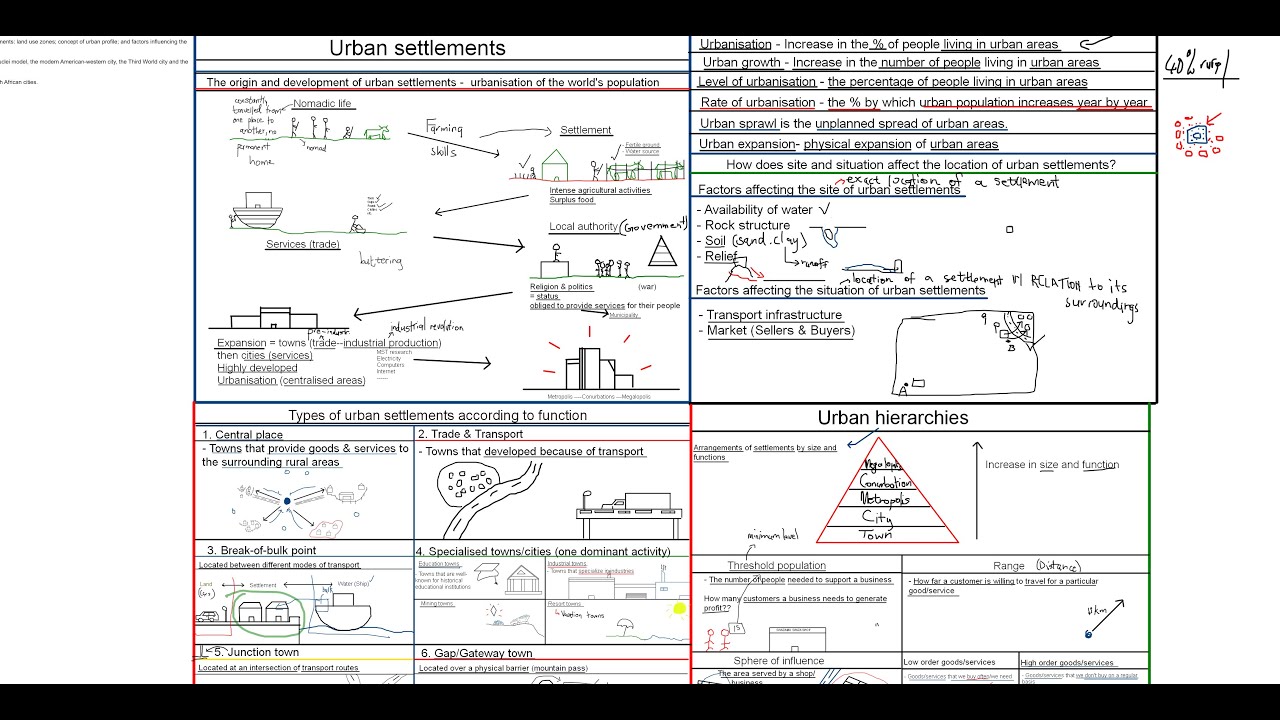Click the "Rock structure" bullet
Viewport: 1280px width, 720px height.
(x=743, y=225)
